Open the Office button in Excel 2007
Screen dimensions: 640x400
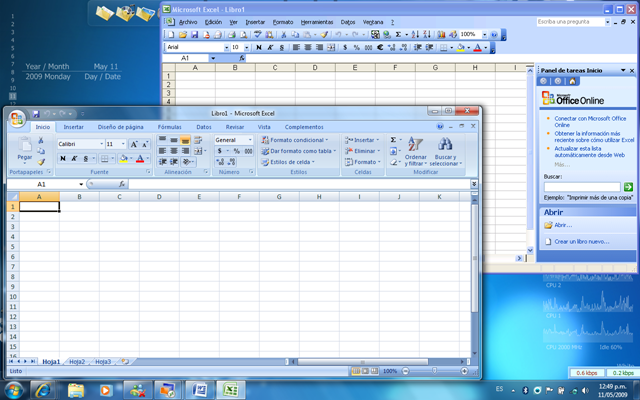coord(17,119)
